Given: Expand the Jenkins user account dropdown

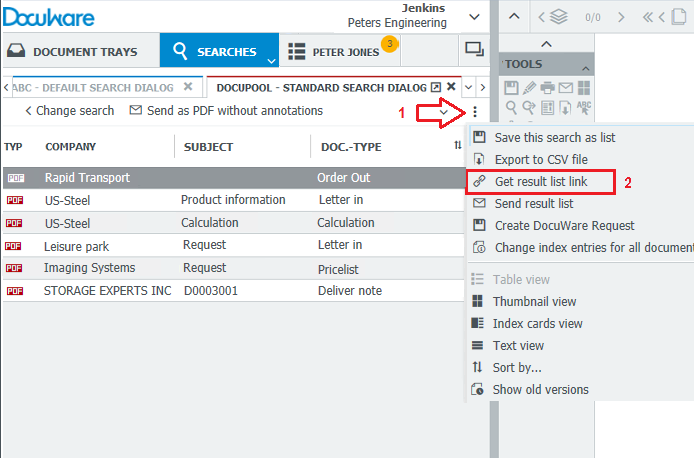Looking at the screenshot, I should [x=472, y=14].
